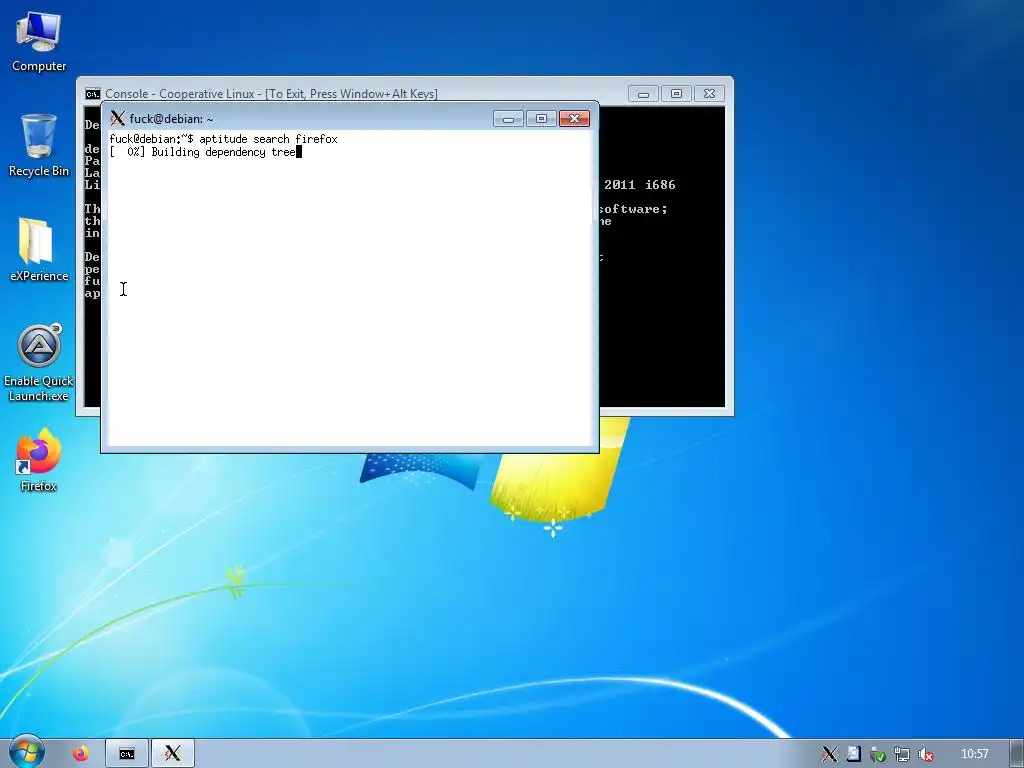Click the Show Desktop strip

point(1017,754)
